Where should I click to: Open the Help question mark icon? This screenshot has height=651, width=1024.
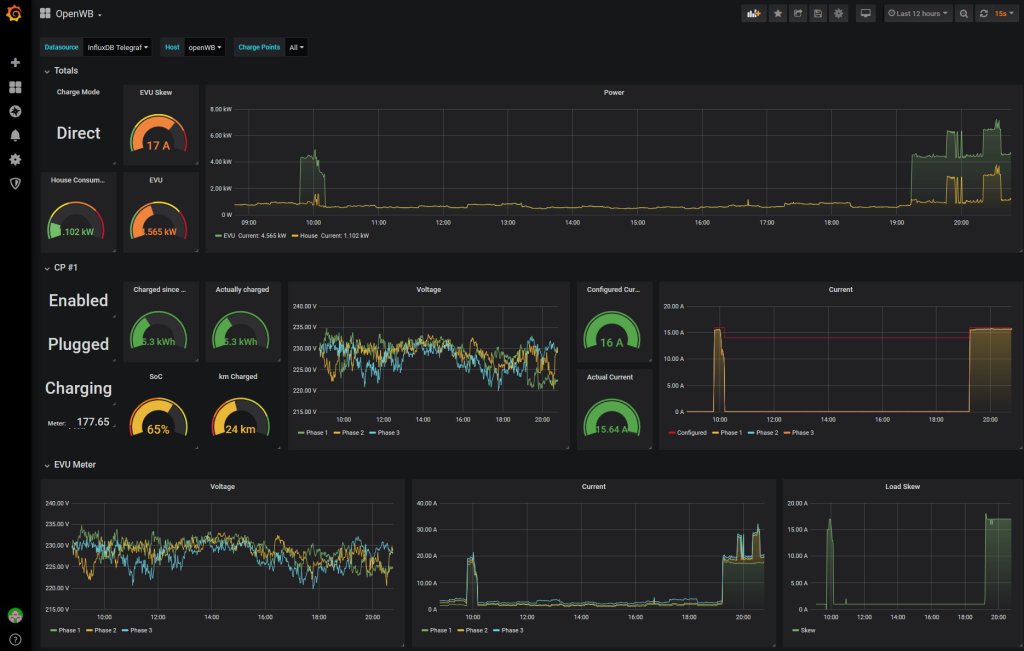(x=15, y=640)
